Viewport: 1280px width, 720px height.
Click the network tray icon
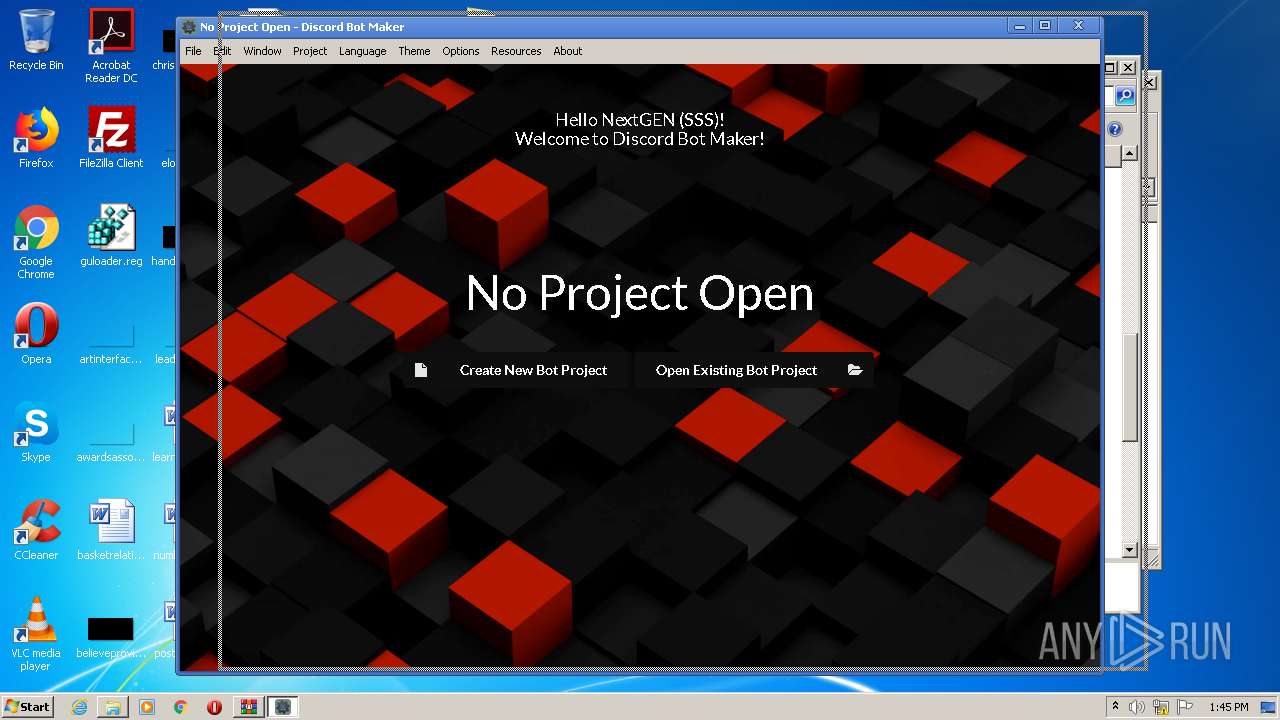1161,707
